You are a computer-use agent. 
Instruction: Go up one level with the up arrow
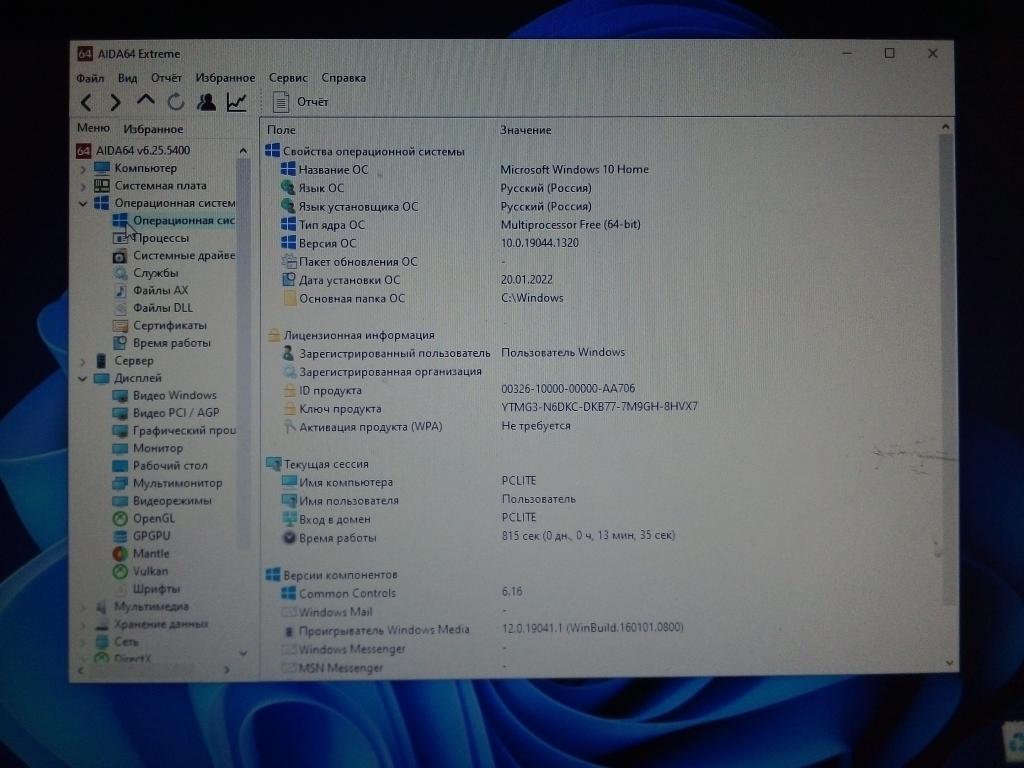pyautogui.click(x=145, y=101)
